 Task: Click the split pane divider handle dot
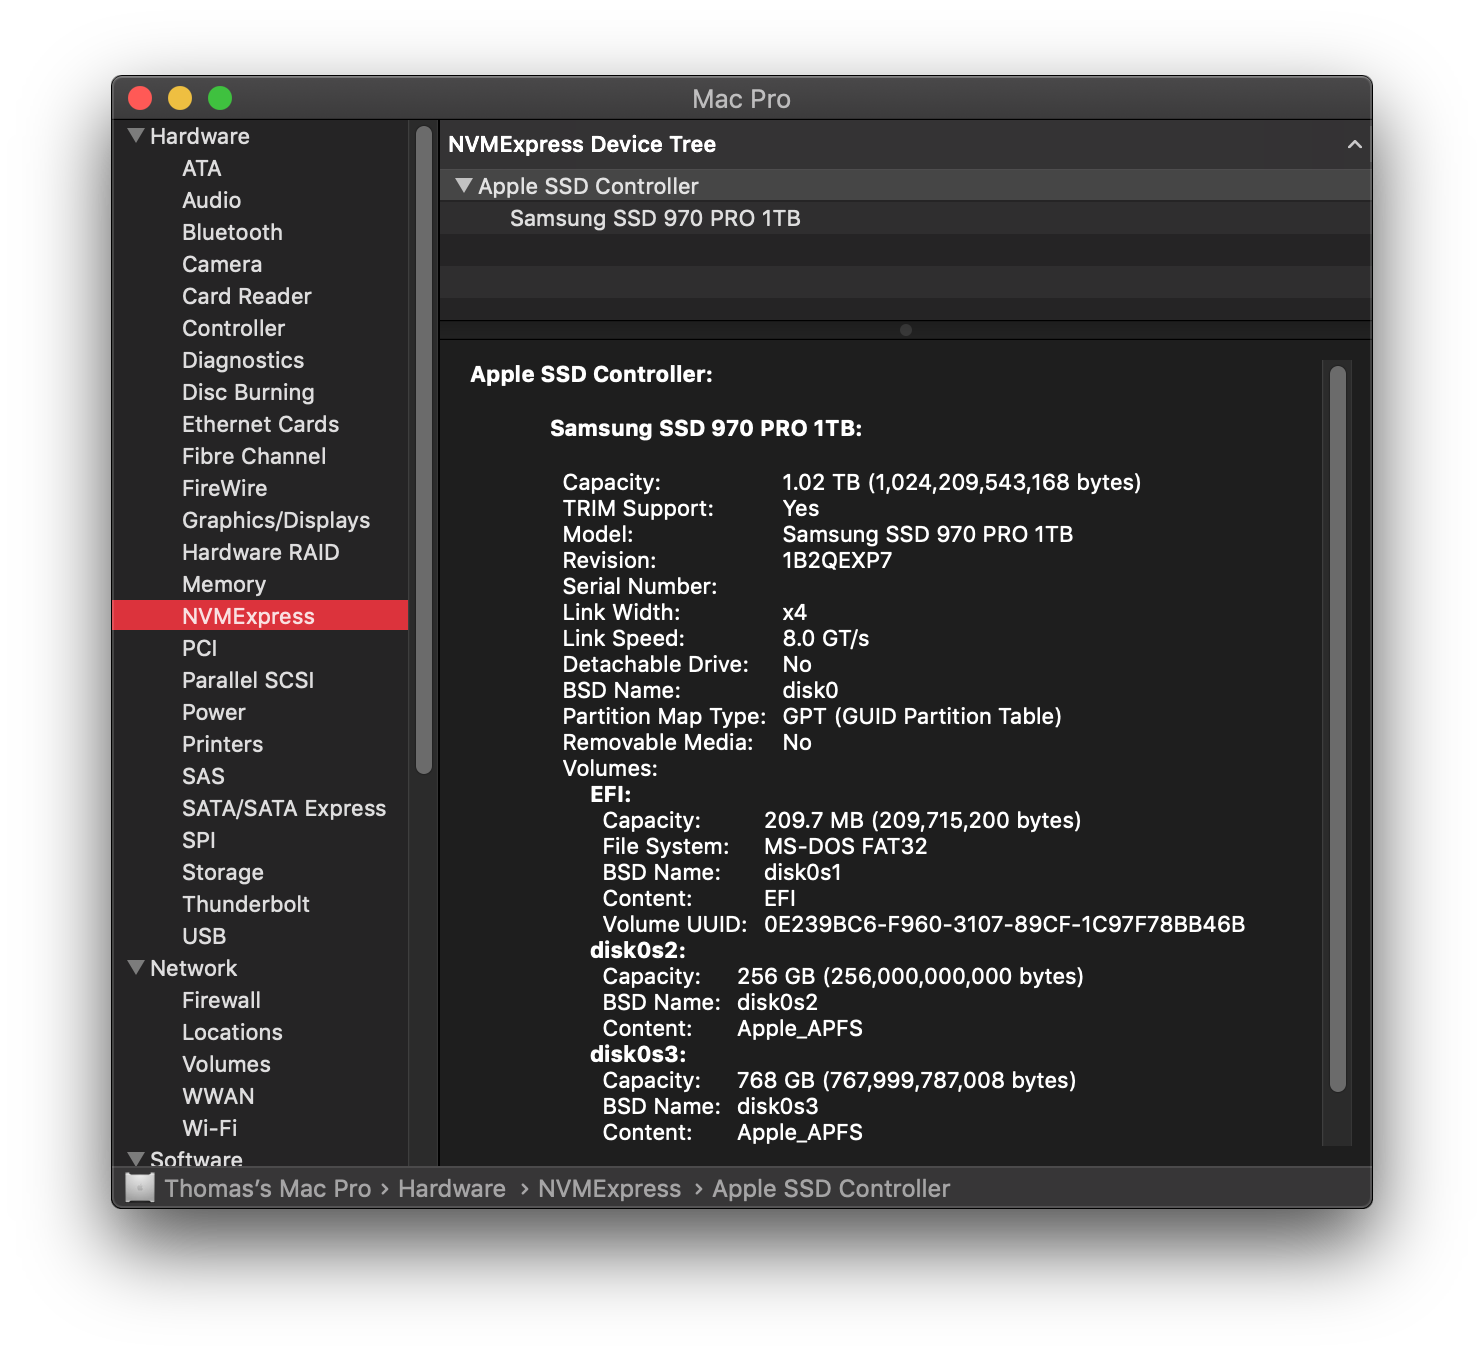[906, 330]
